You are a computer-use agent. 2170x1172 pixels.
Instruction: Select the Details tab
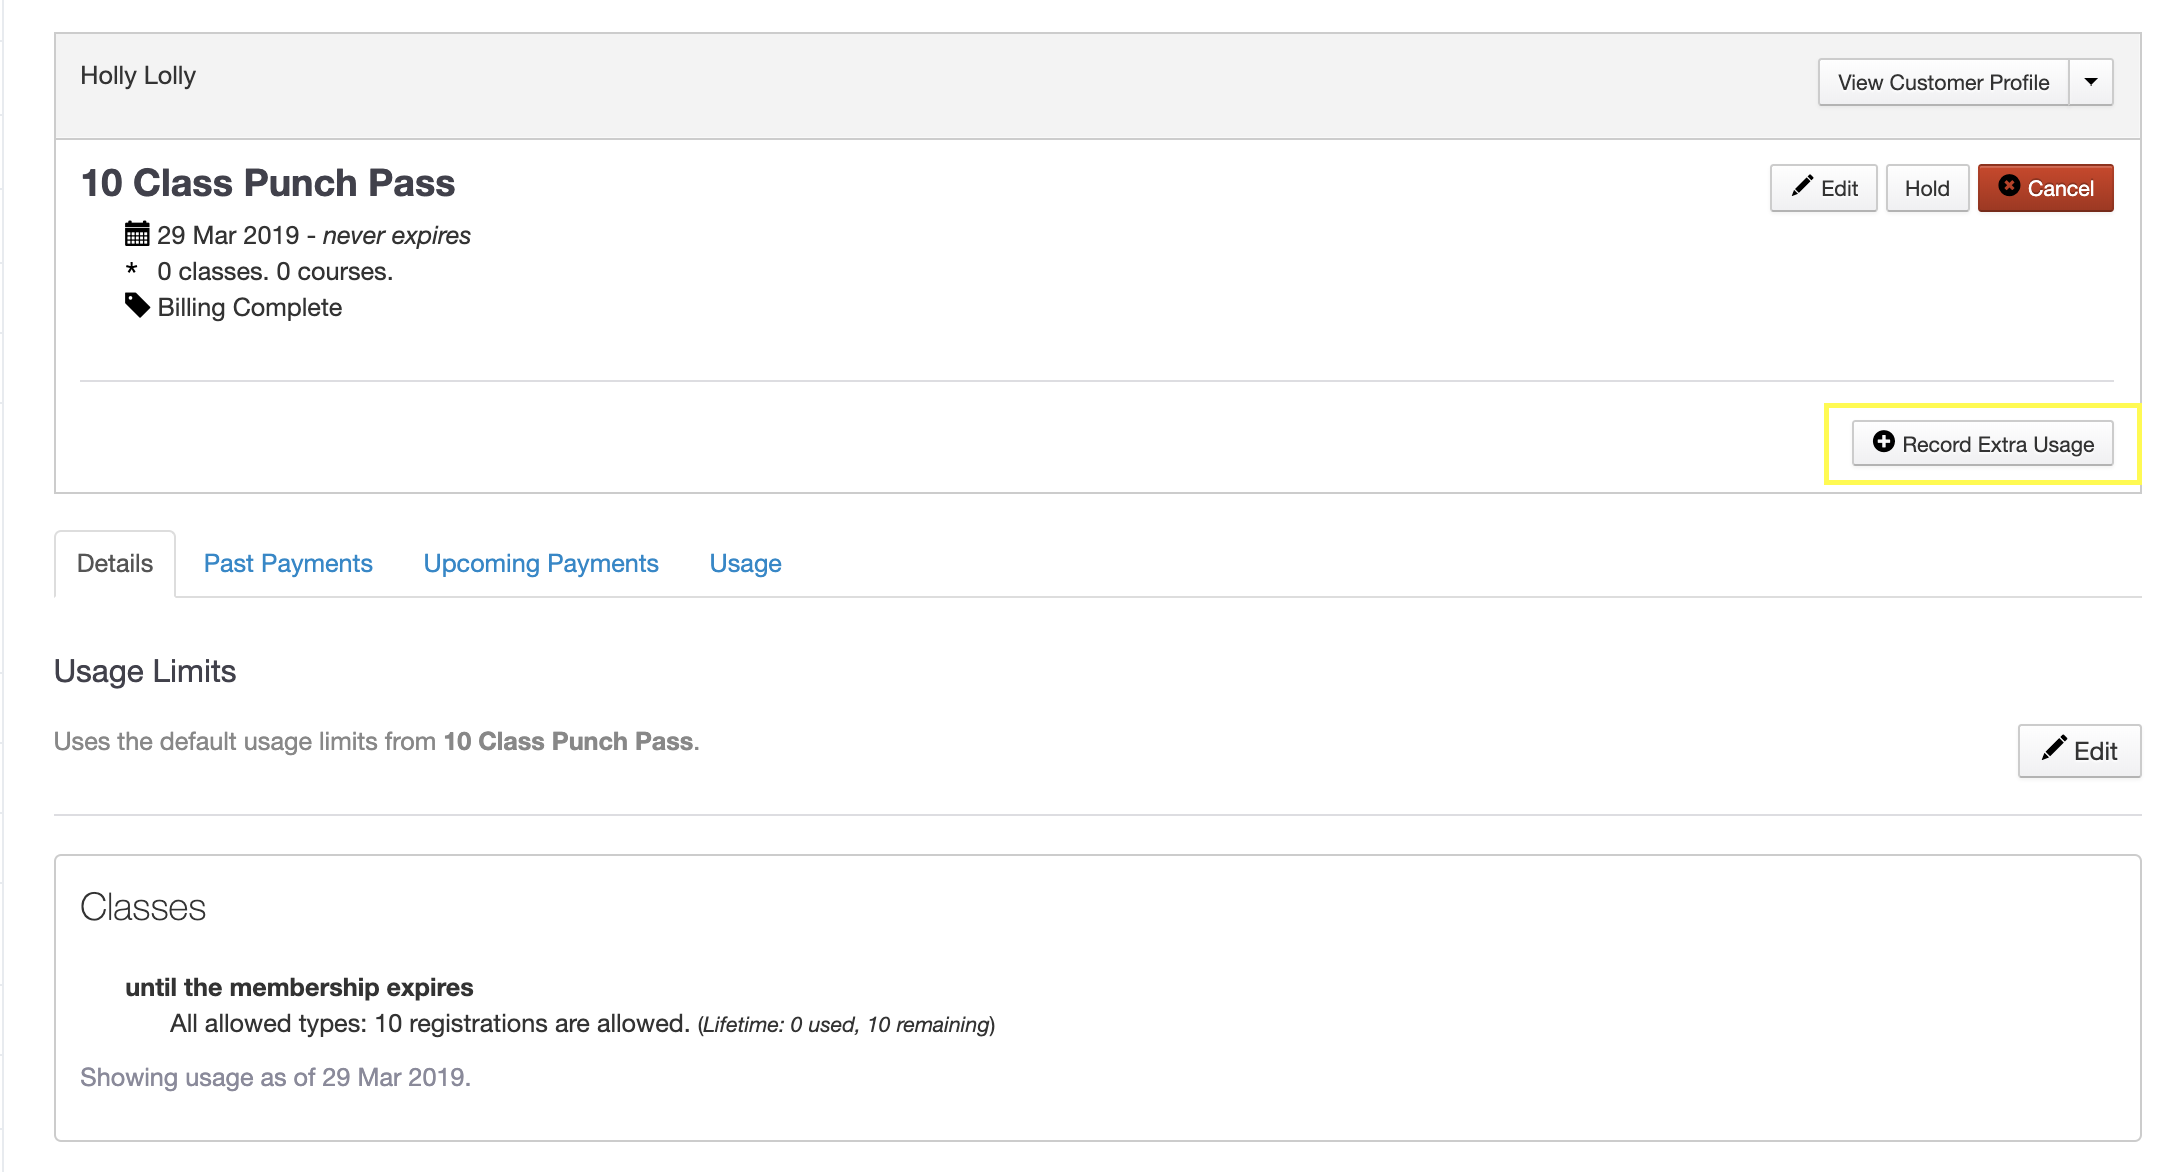click(115, 563)
